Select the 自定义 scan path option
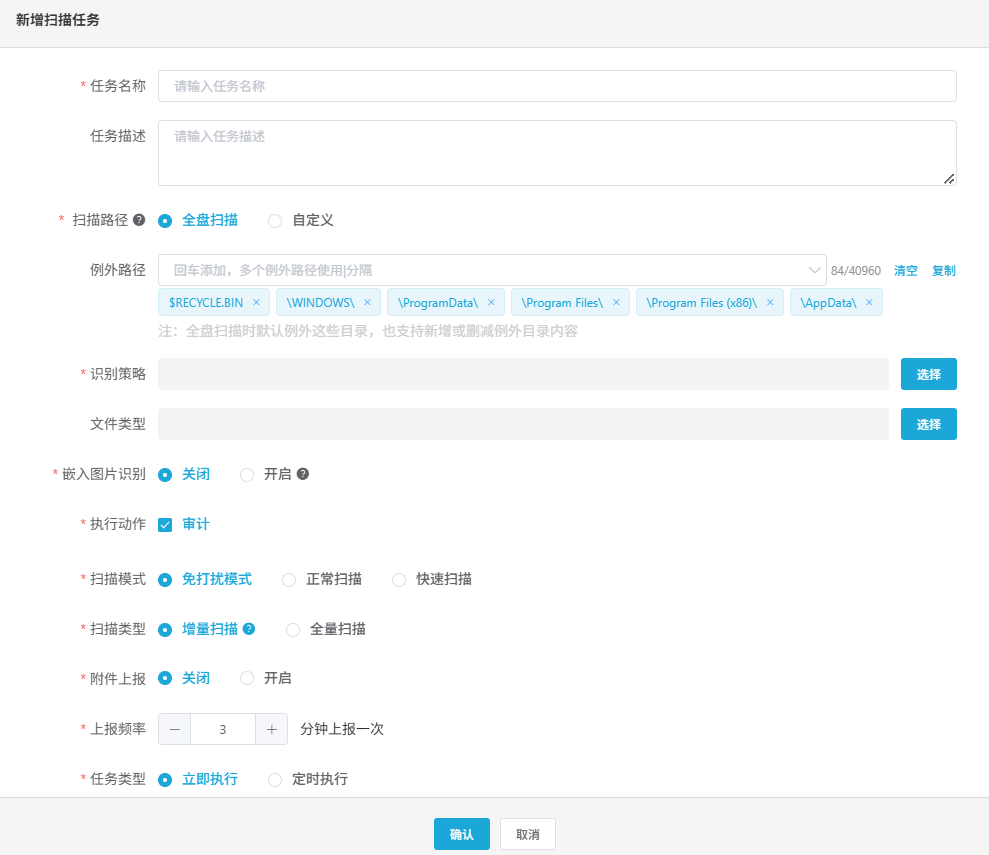Screen dimensions: 989x855 (275, 220)
